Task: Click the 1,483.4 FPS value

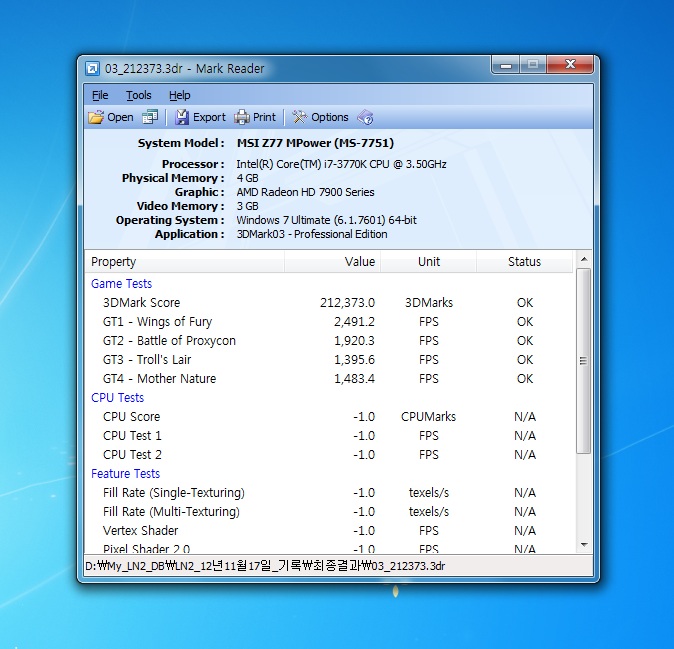Action: pos(354,379)
